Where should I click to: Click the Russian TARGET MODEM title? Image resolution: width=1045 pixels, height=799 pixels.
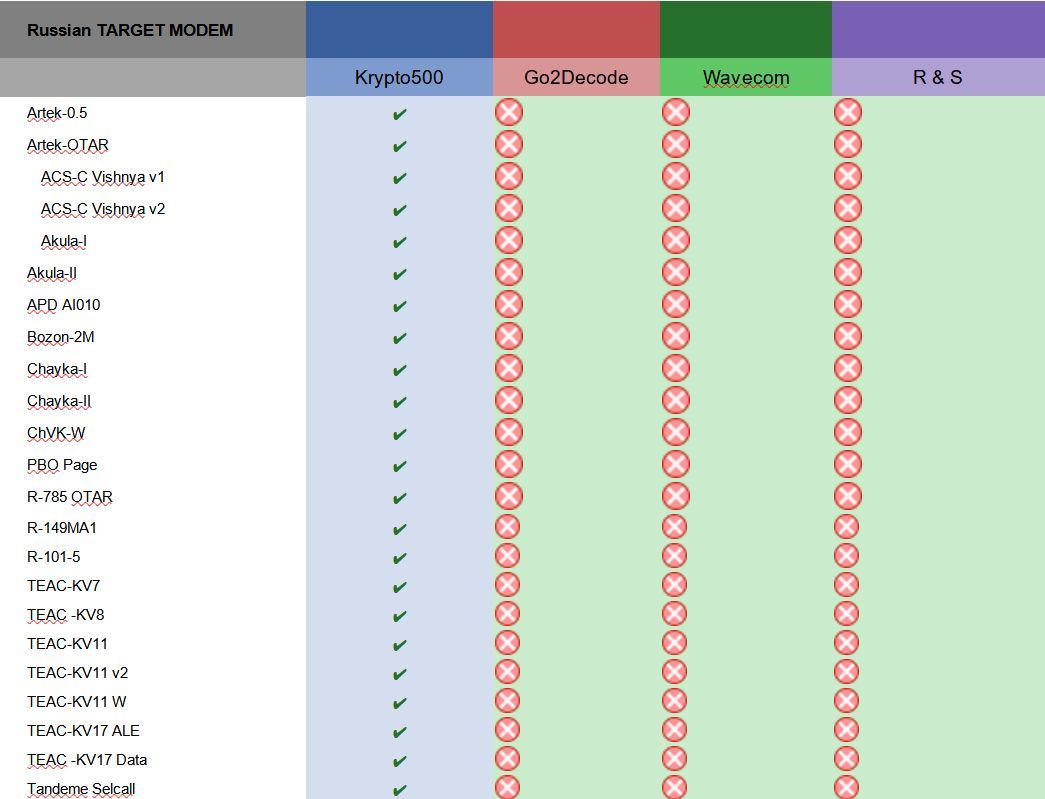[x=130, y=30]
